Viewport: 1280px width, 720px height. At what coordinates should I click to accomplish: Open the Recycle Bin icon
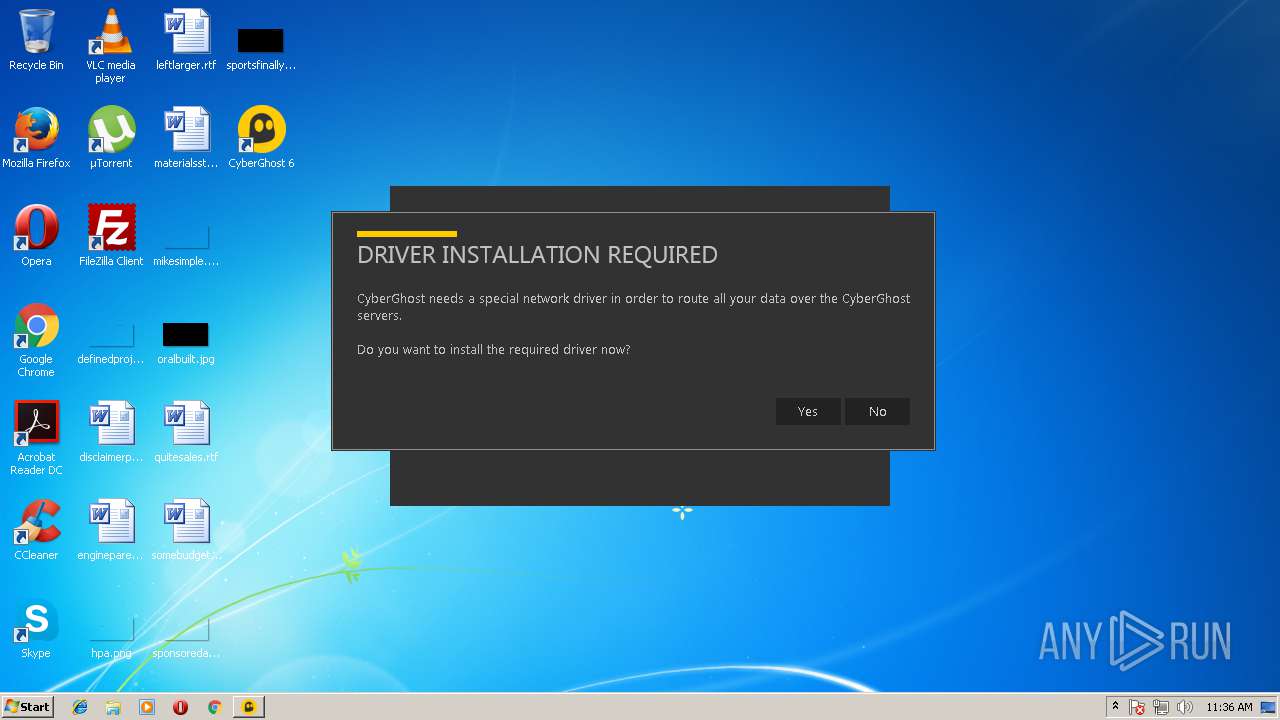36,40
